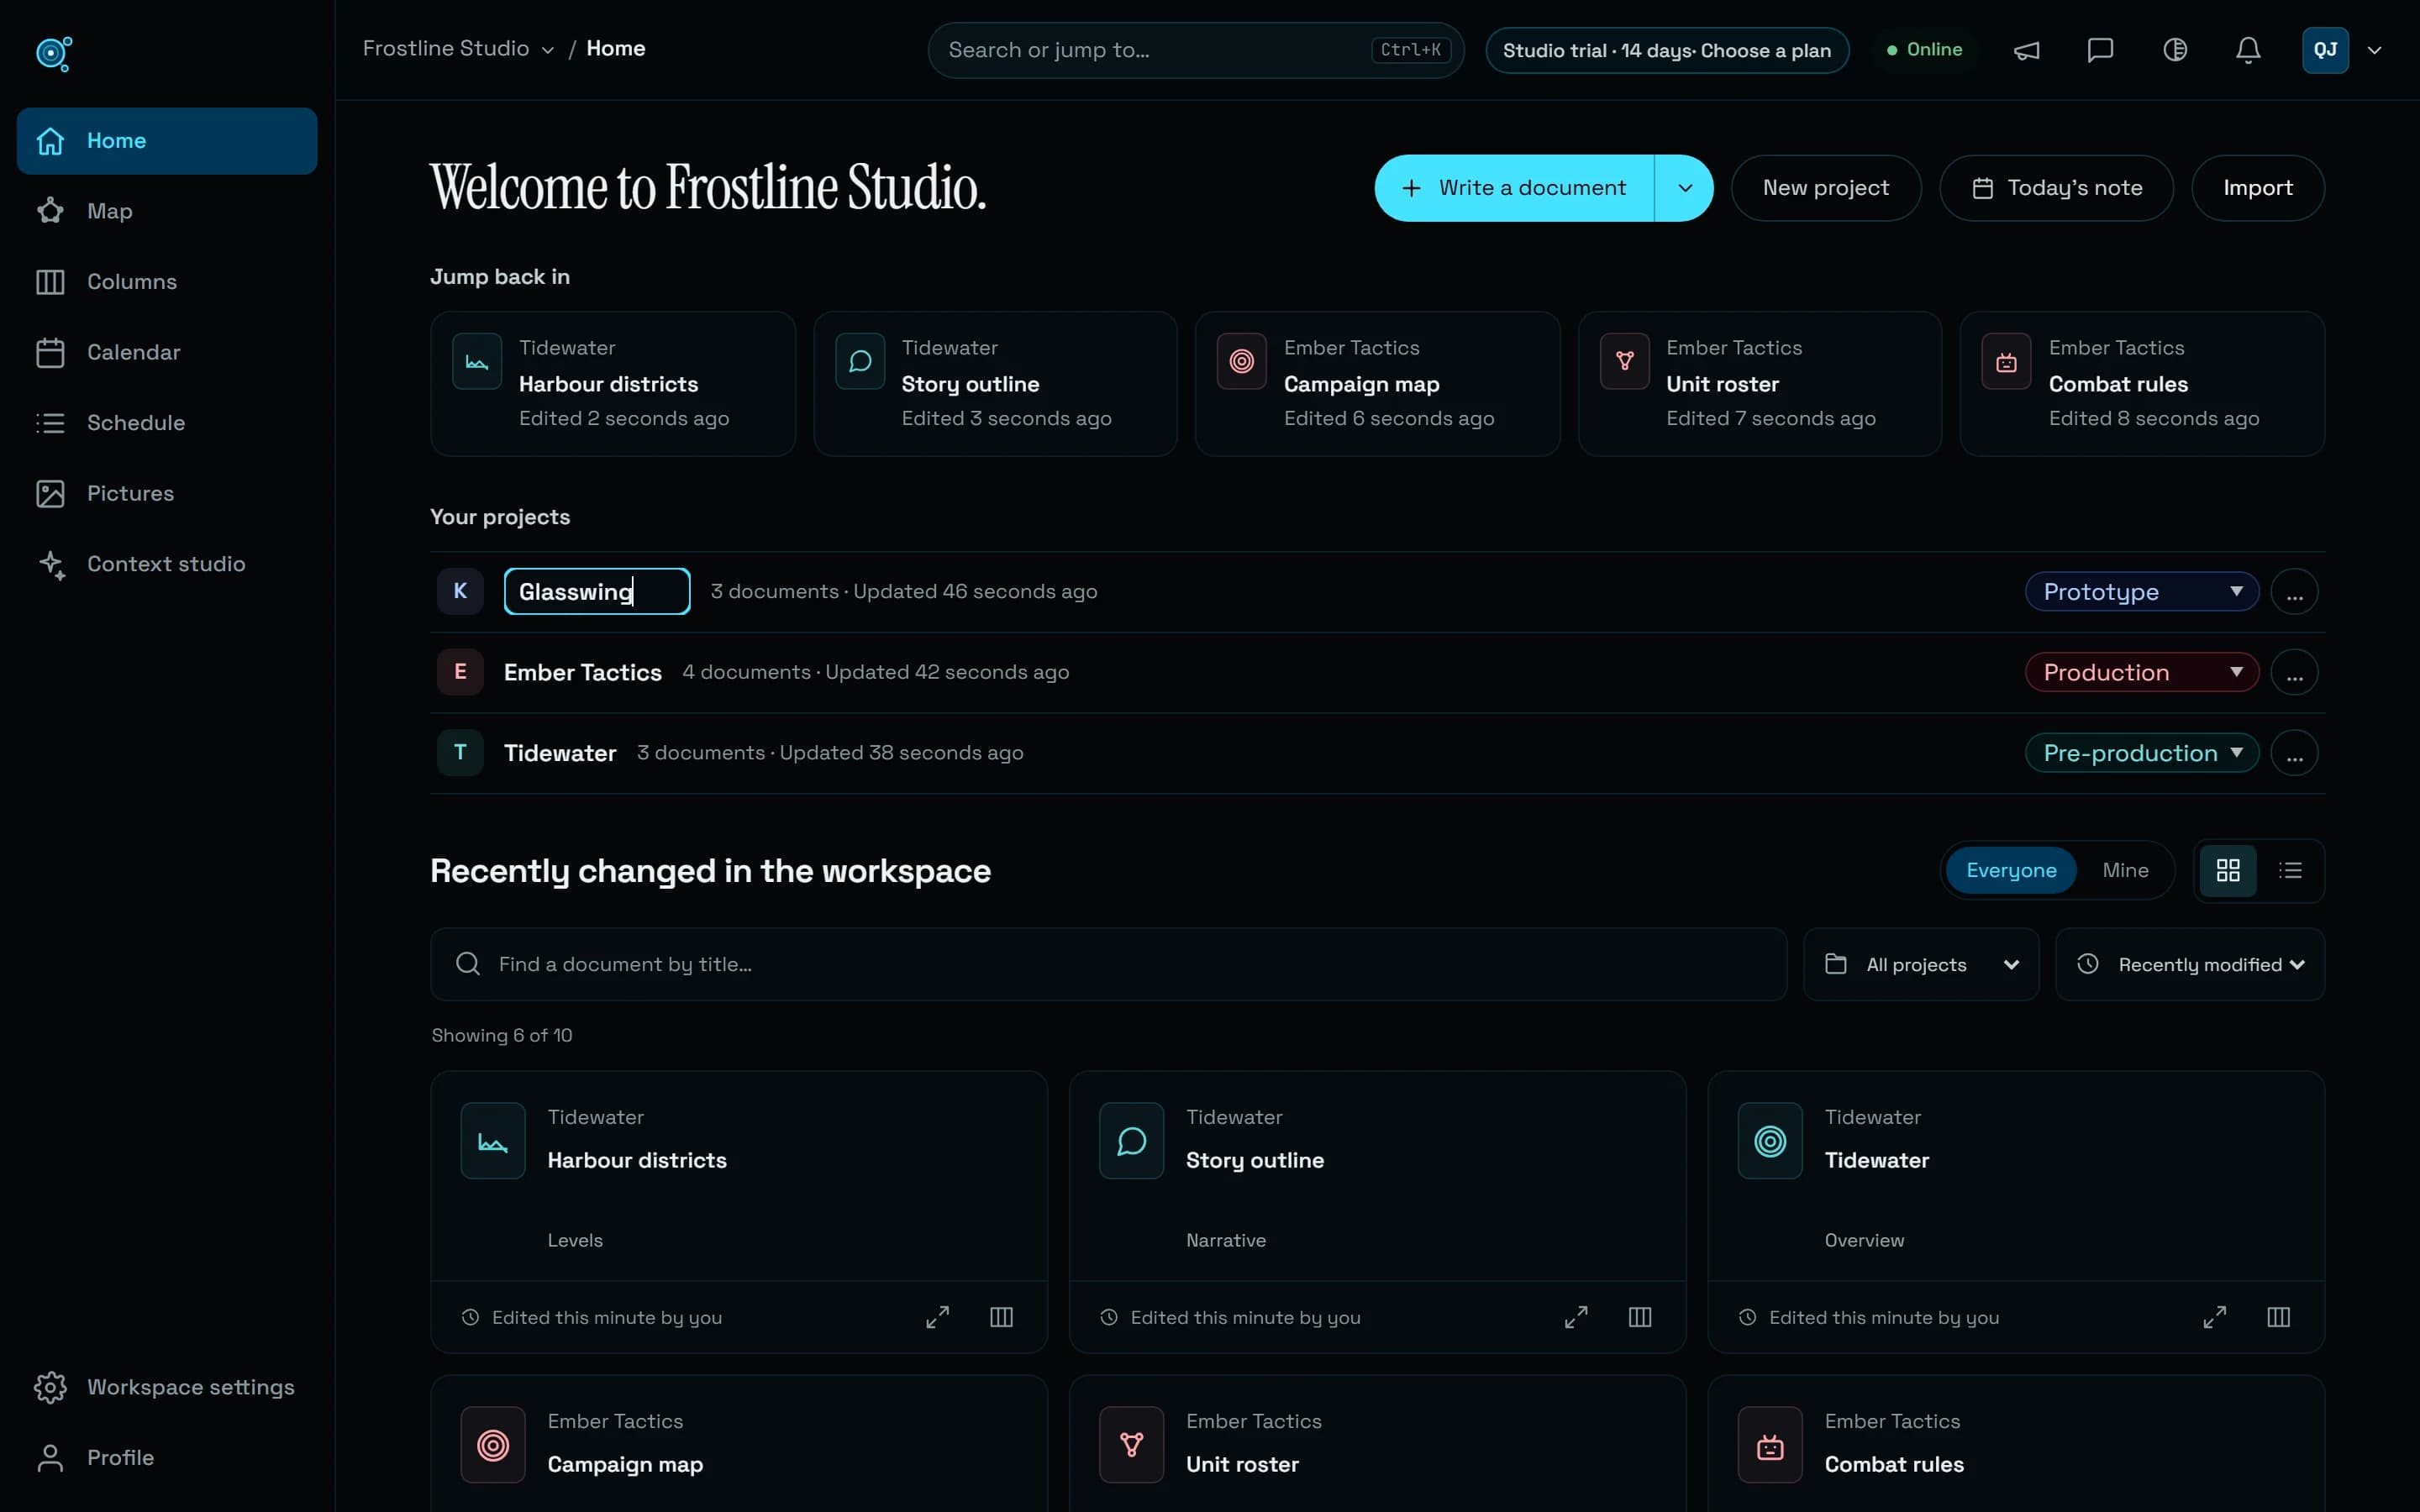Open the Combat rules jump-back card icon
2420x1512 pixels.
pyautogui.click(x=2007, y=362)
